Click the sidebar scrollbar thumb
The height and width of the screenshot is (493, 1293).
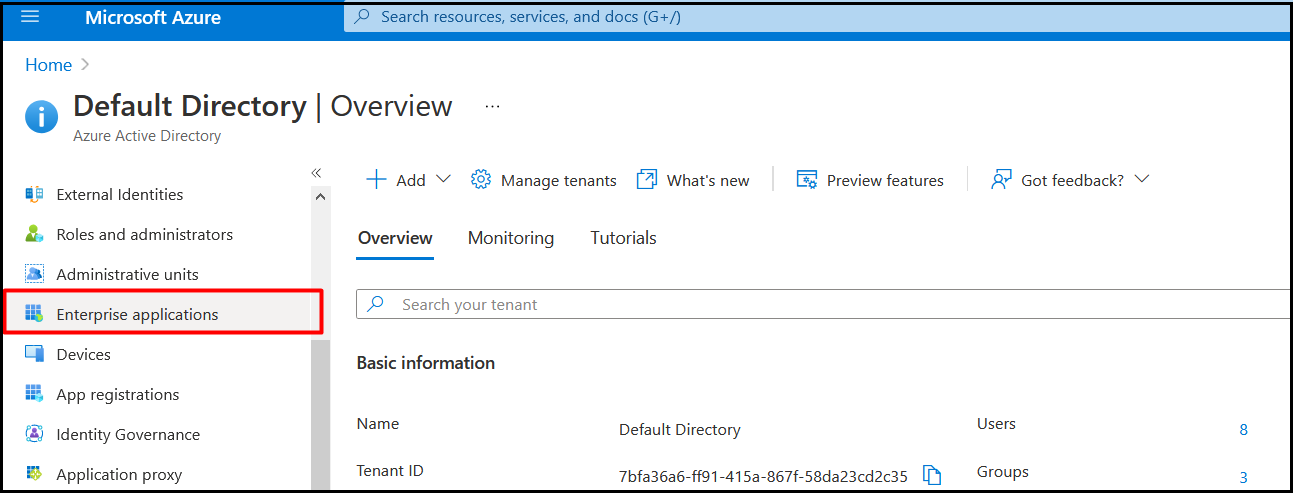(x=320, y=414)
